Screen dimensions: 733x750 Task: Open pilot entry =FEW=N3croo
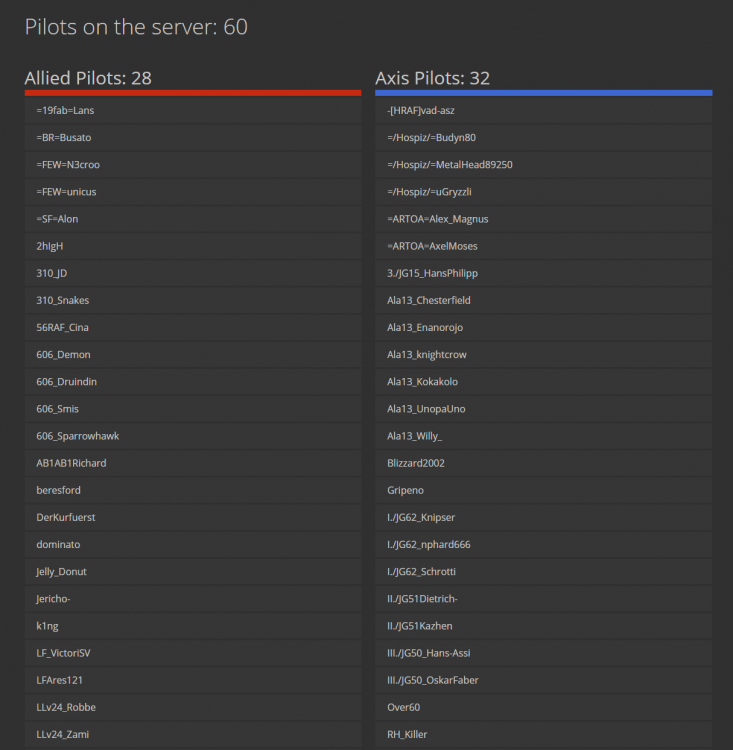tap(68, 164)
